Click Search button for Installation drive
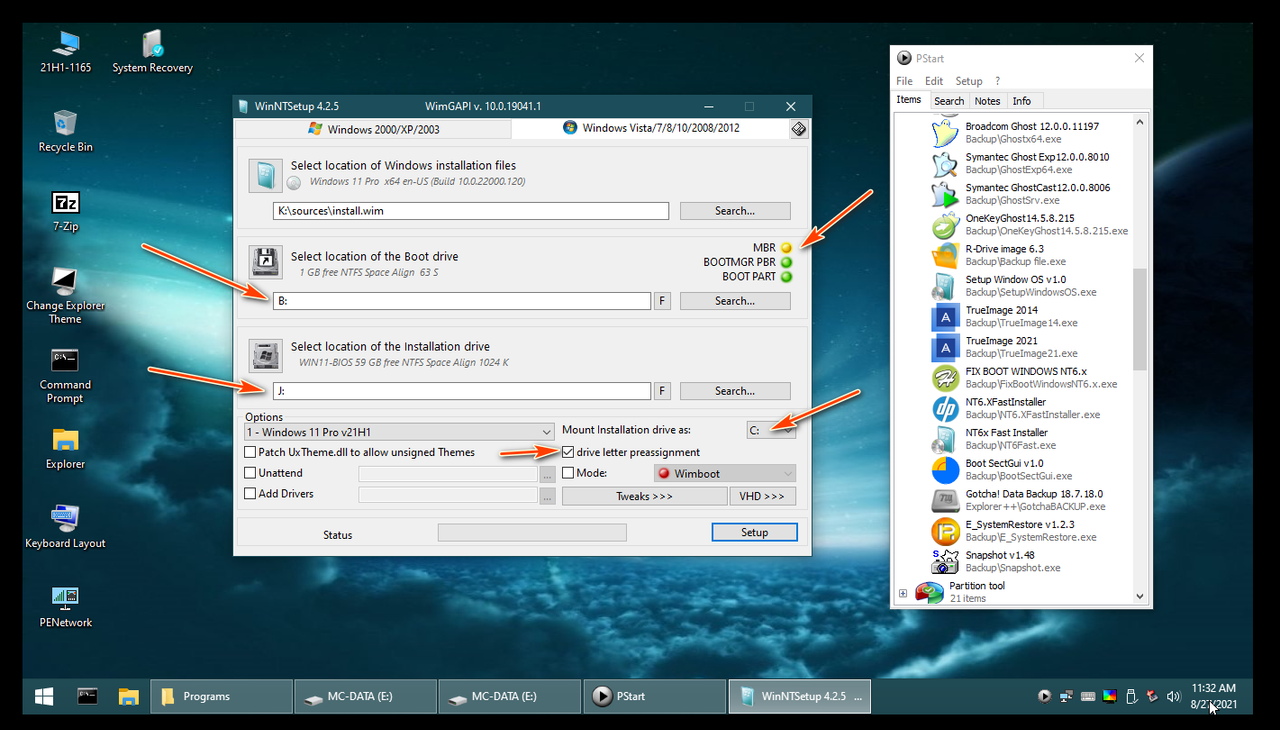The image size is (1280, 730). tap(735, 391)
